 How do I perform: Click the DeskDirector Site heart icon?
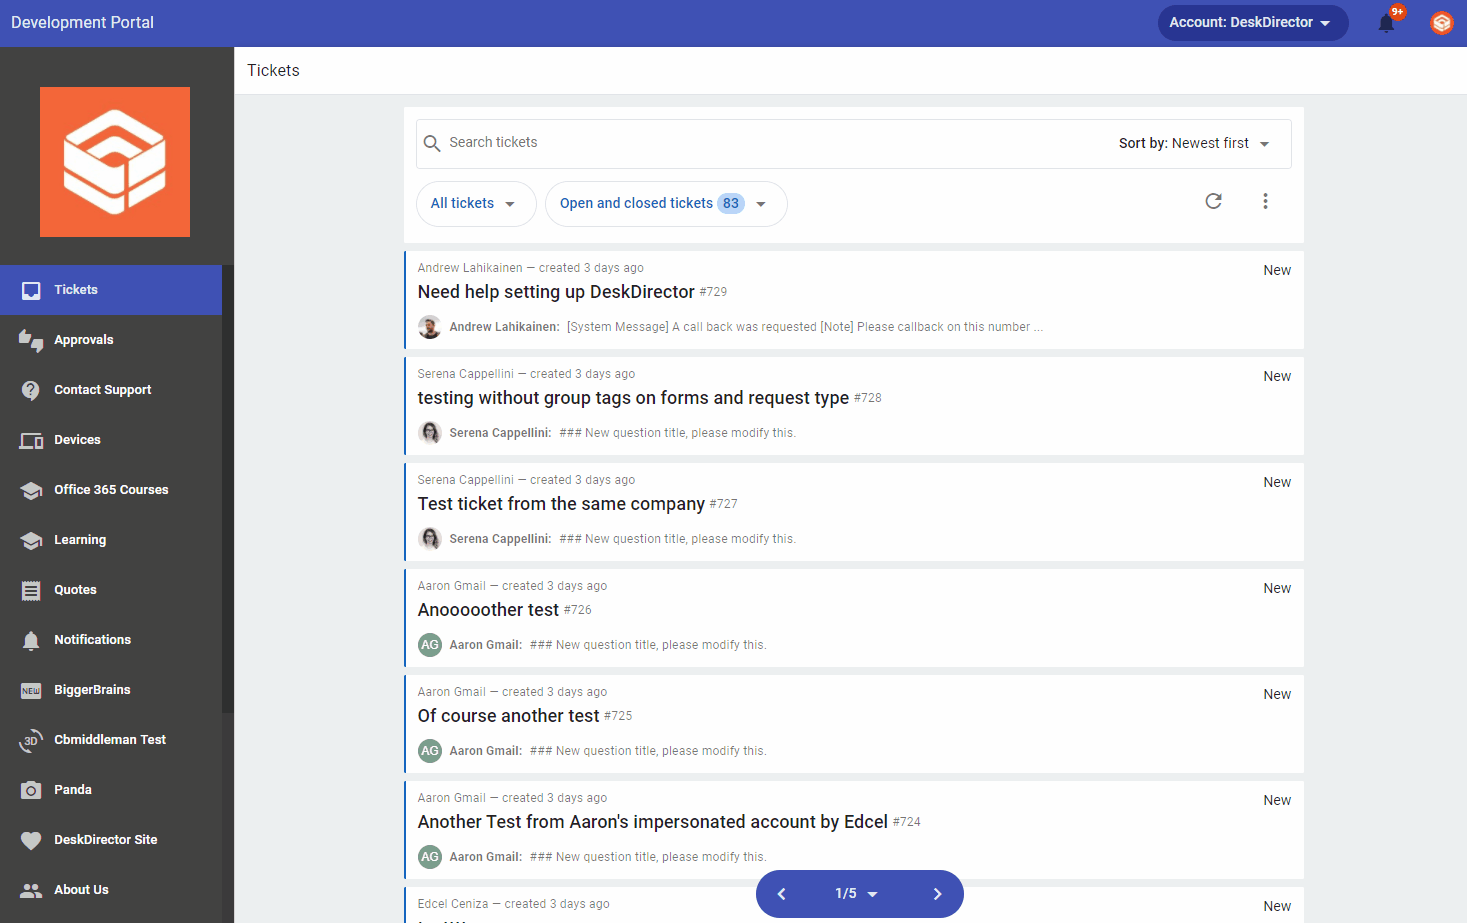pyautogui.click(x=31, y=840)
